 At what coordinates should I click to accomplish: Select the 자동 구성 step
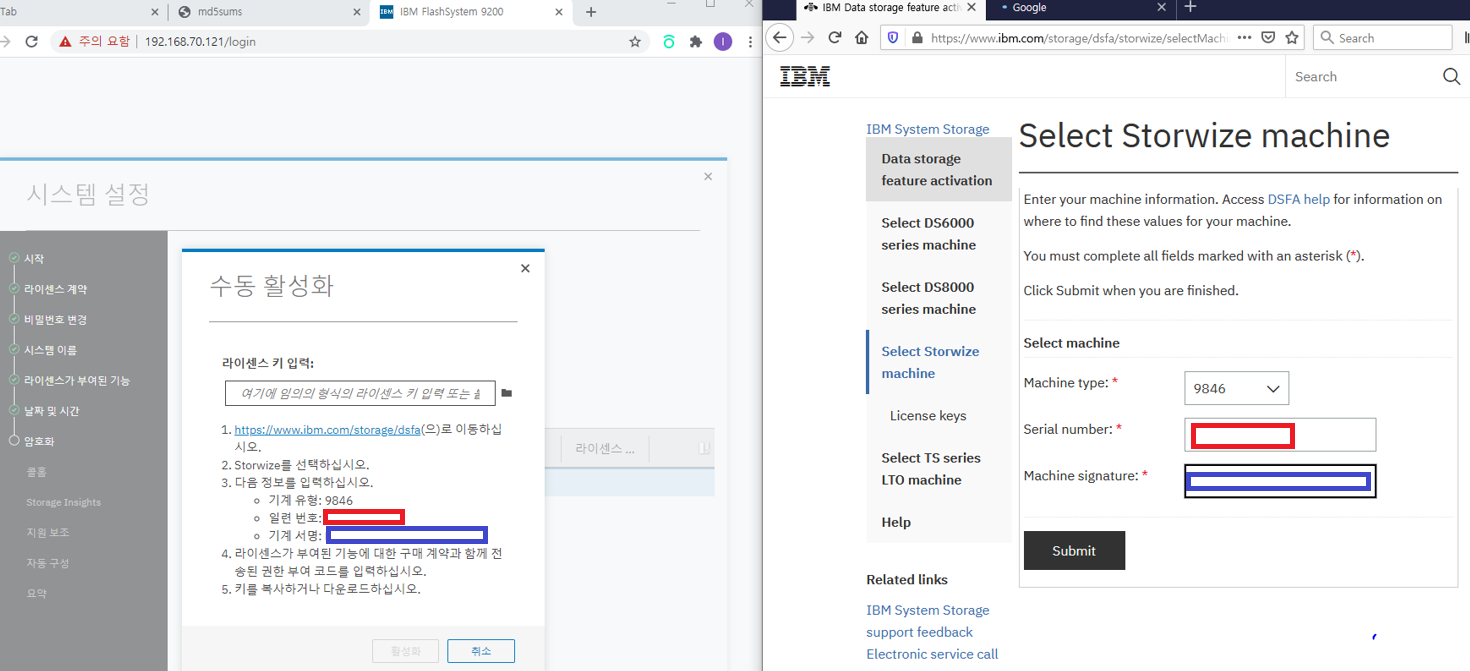pyautogui.click(x=47, y=563)
